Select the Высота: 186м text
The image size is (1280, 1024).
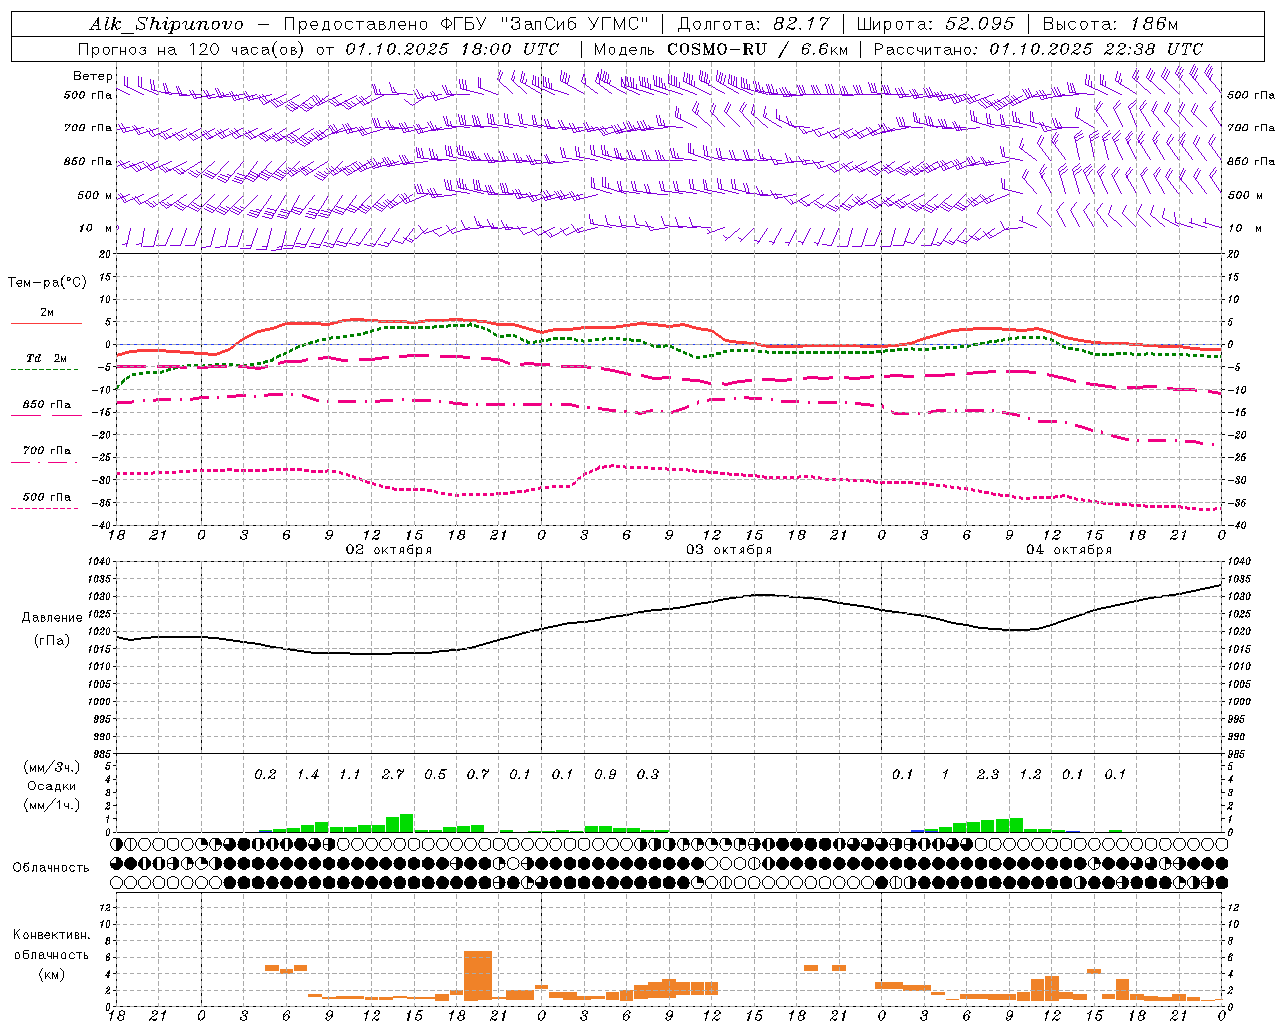tap(1110, 24)
